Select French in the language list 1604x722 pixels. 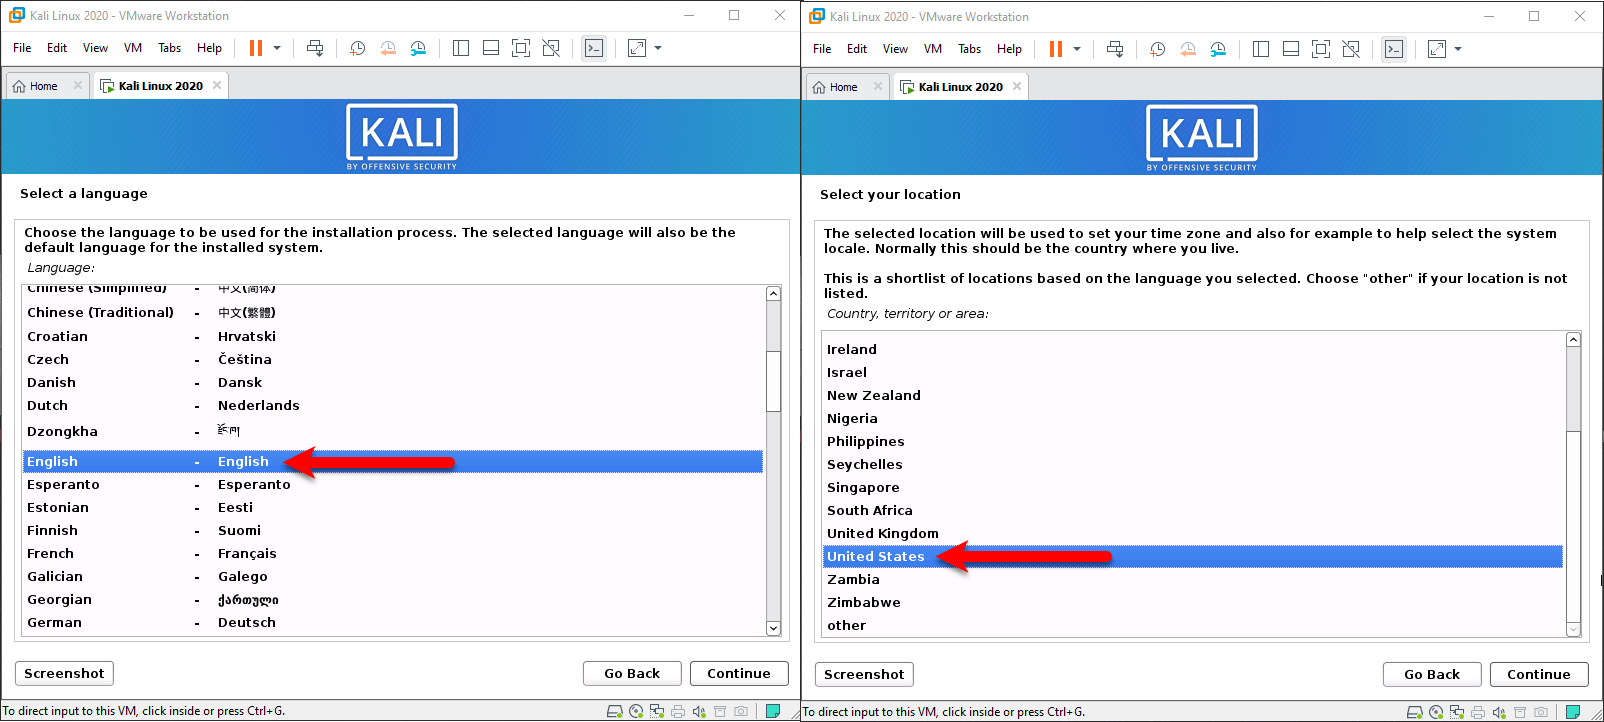393,553
